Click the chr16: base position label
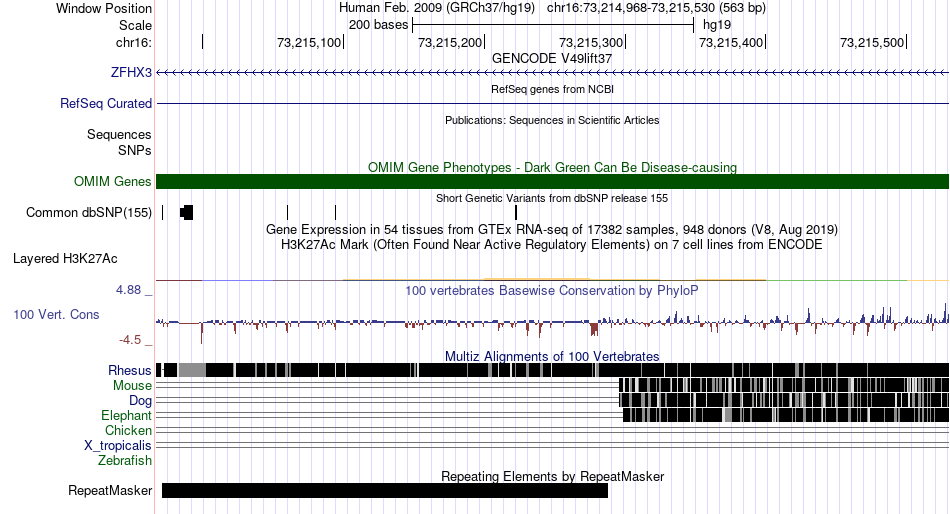Viewport: 950px width, 514px height. [134, 42]
